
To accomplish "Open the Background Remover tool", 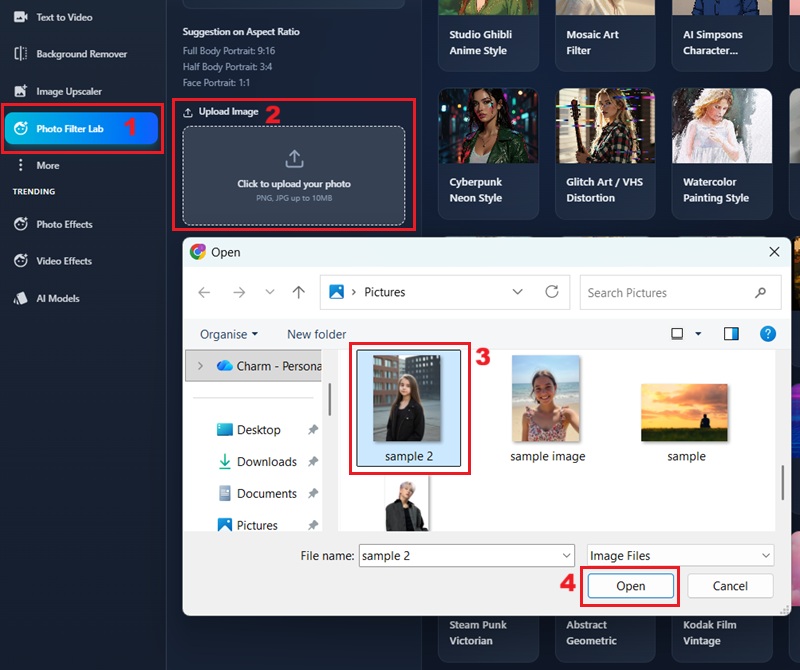I will click(70, 54).
